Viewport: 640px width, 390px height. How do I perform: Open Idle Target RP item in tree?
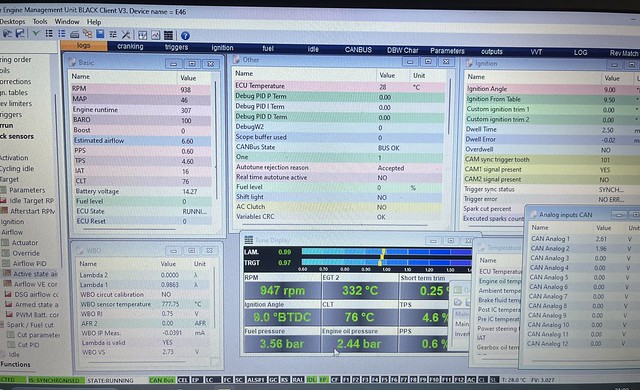pos(31,201)
